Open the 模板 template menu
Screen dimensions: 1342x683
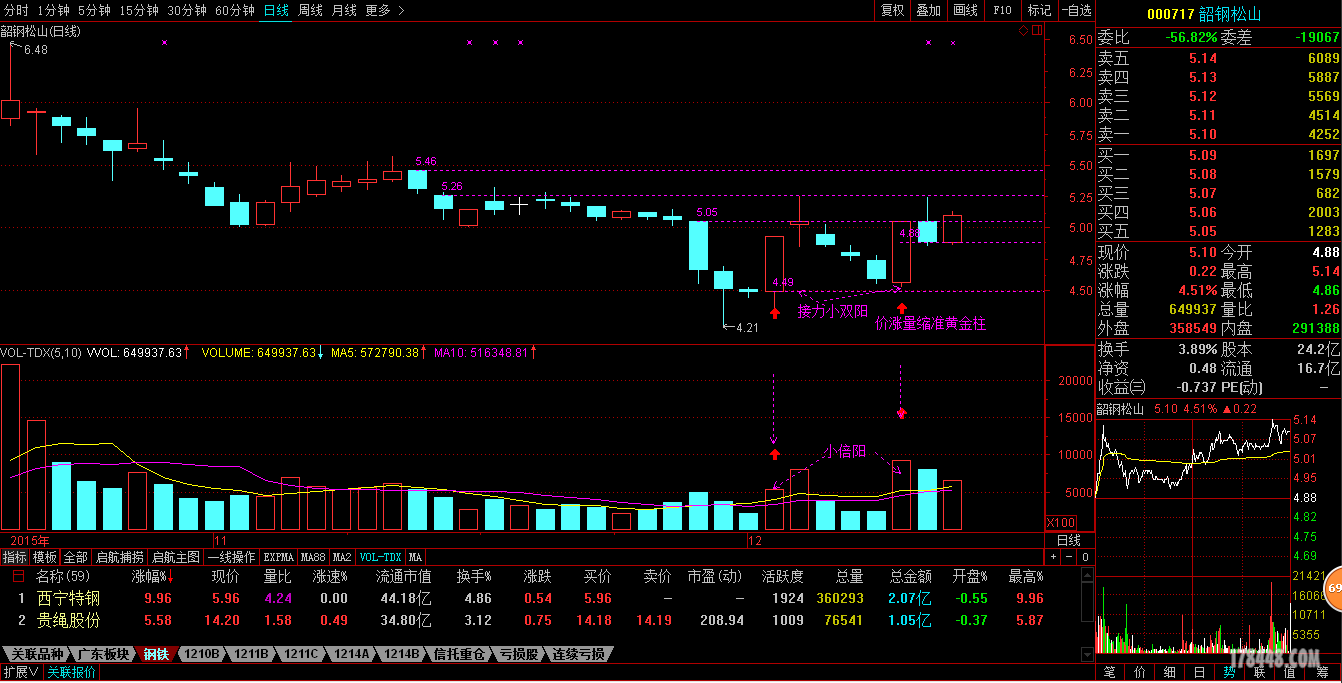coord(45,557)
